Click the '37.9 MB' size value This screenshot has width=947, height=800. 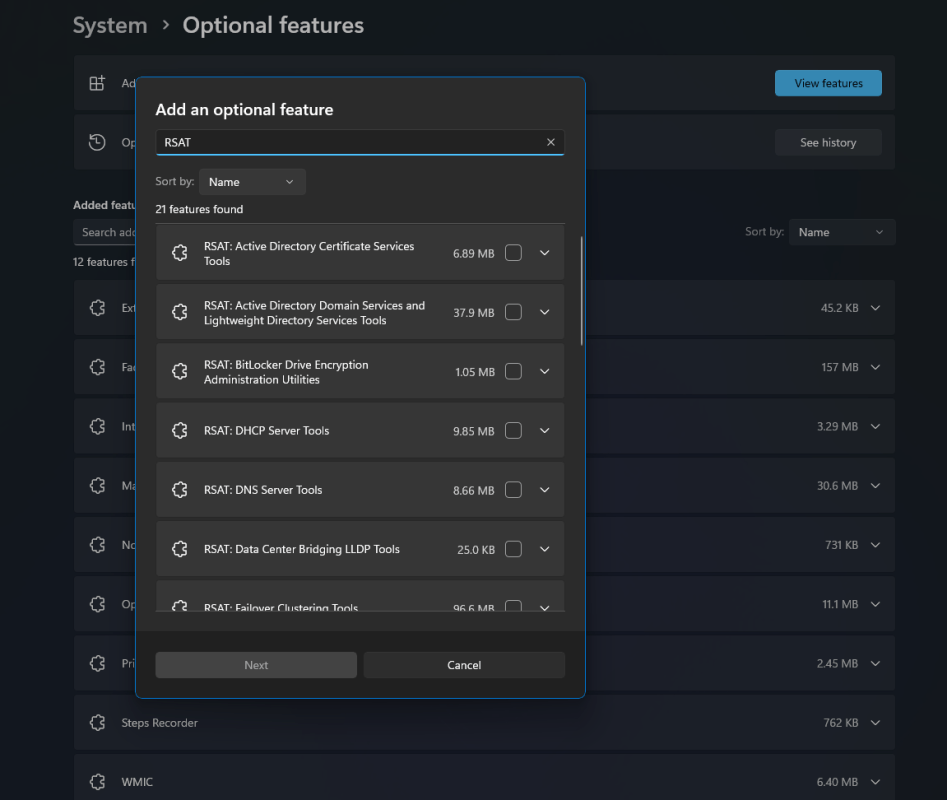[474, 313]
